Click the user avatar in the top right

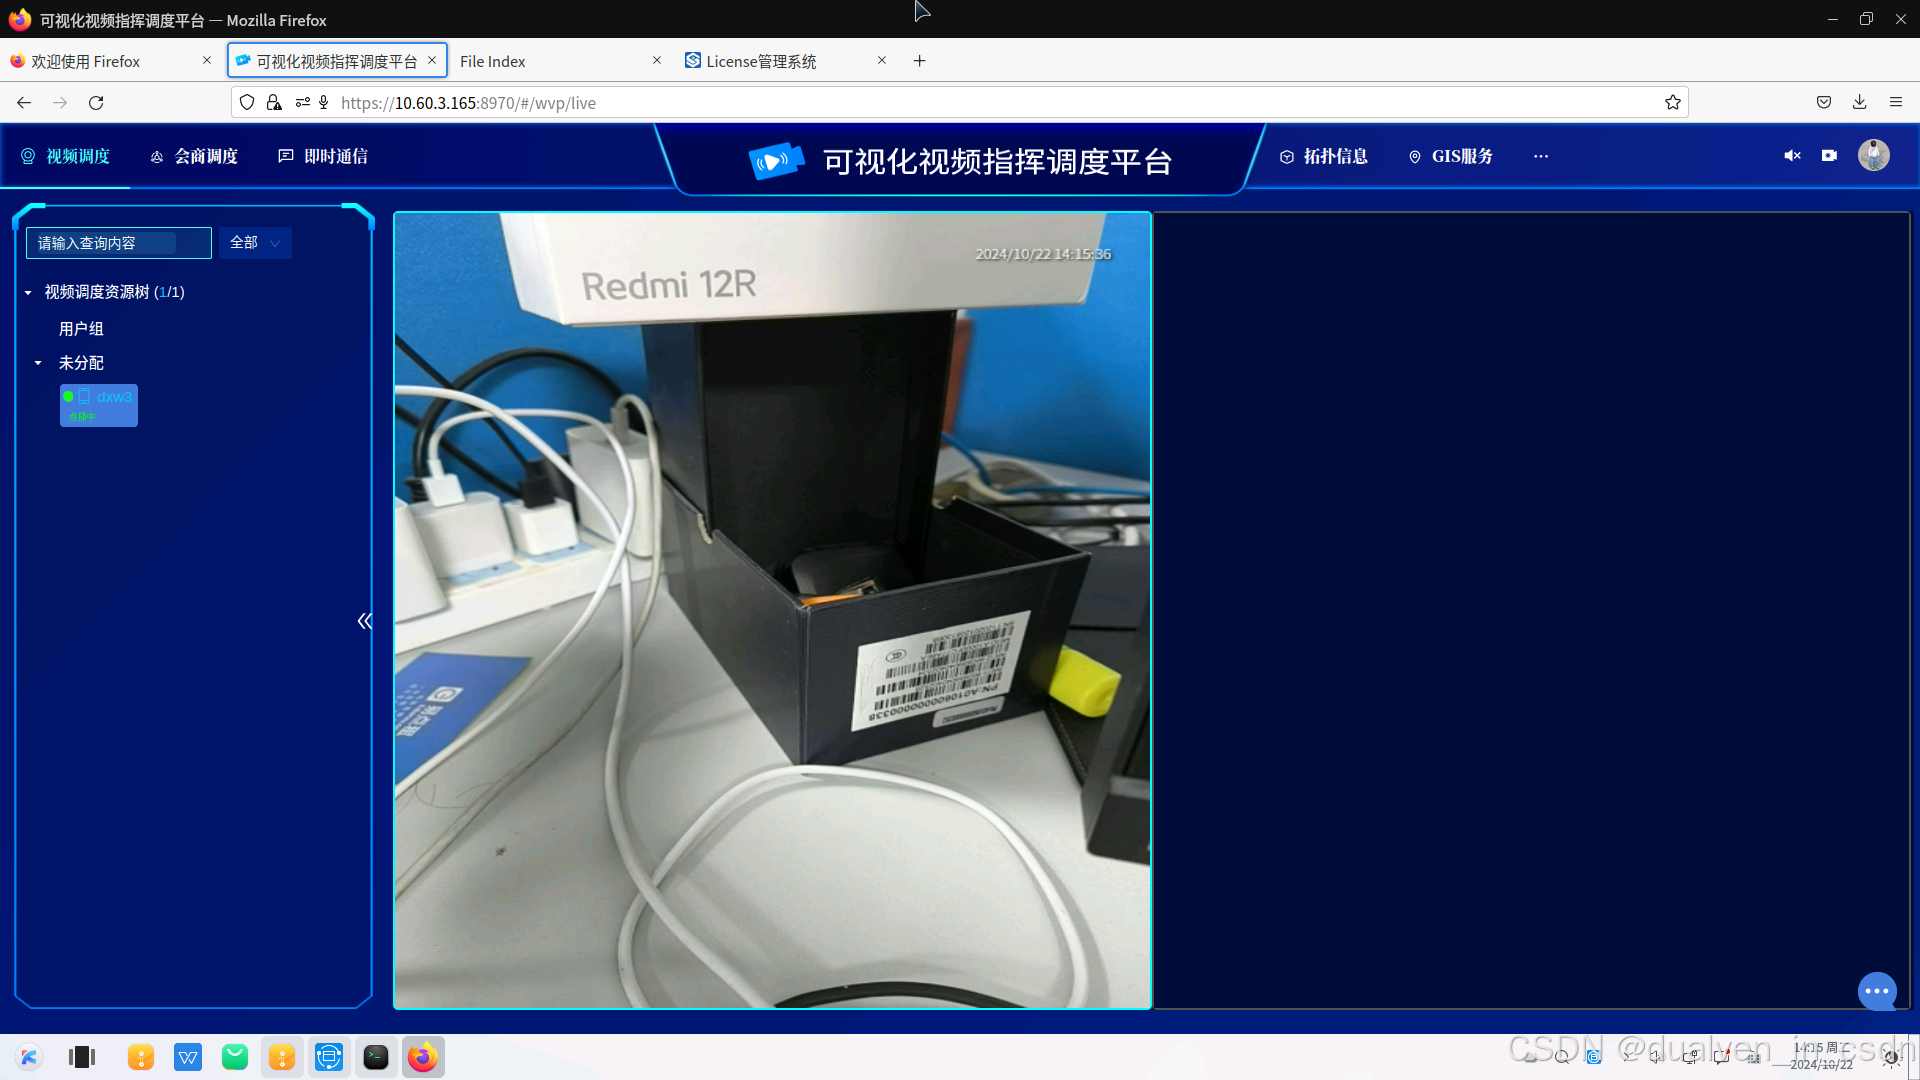(1872, 155)
